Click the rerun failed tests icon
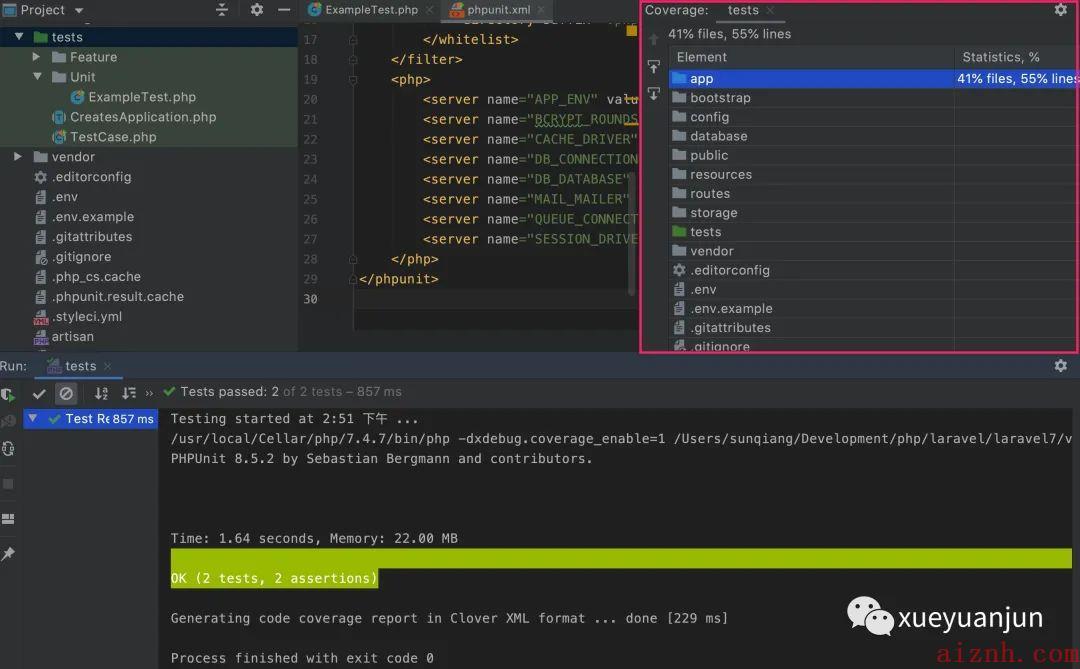Image resolution: width=1080 pixels, height=669 pixels. tap(8, 421)
